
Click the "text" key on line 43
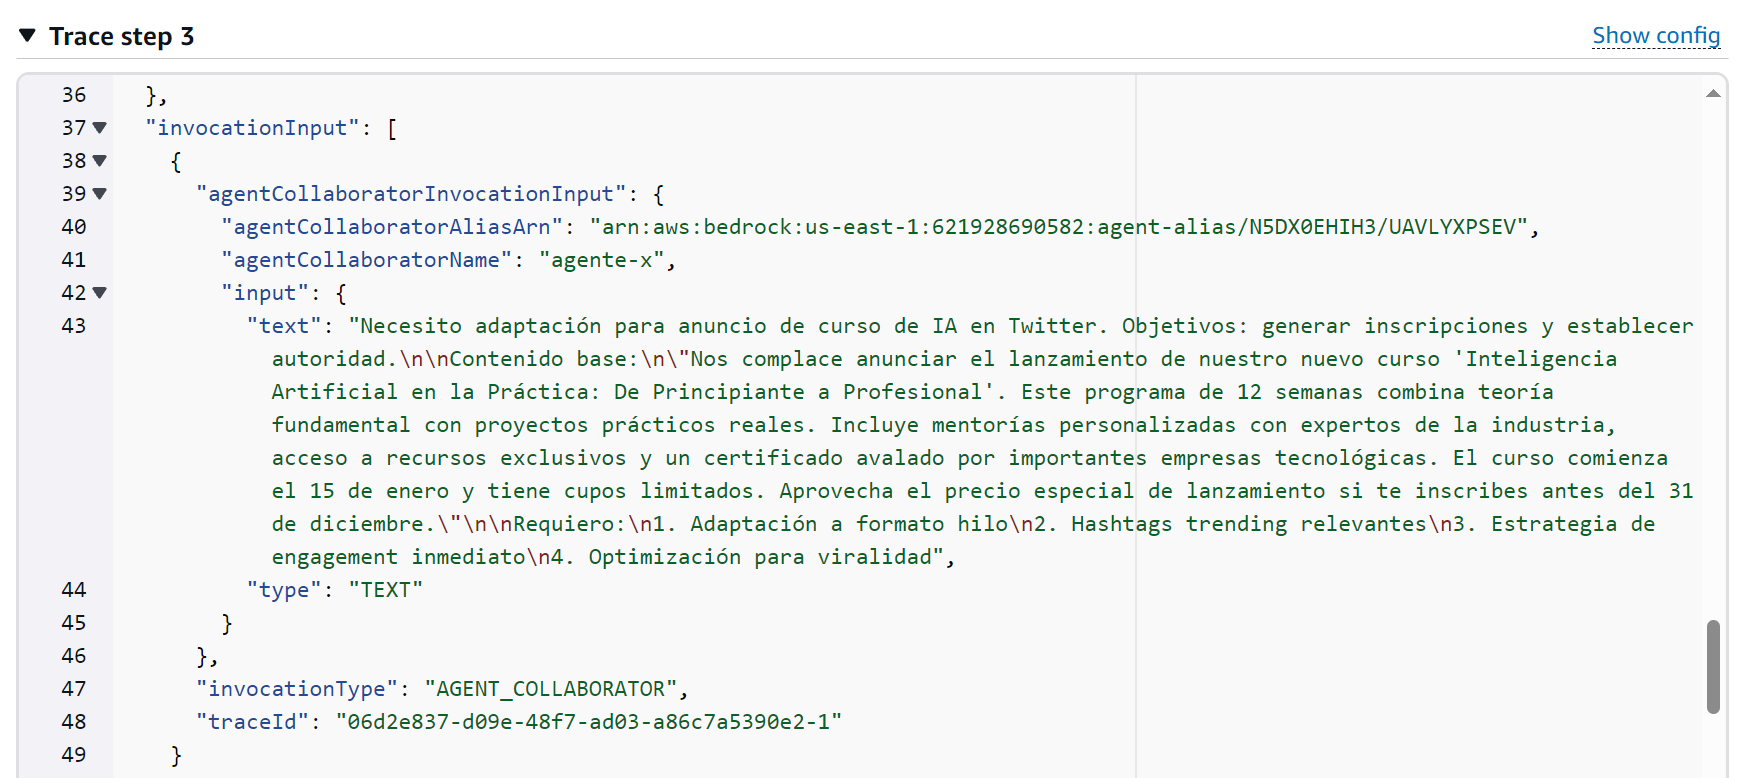(x=284, y=326)
